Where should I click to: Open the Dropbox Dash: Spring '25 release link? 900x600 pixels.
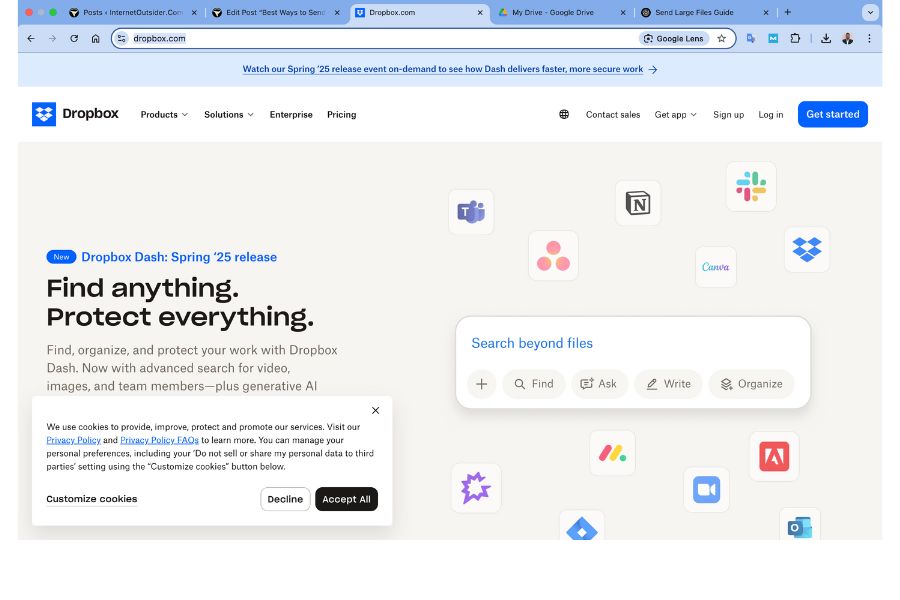179,257
